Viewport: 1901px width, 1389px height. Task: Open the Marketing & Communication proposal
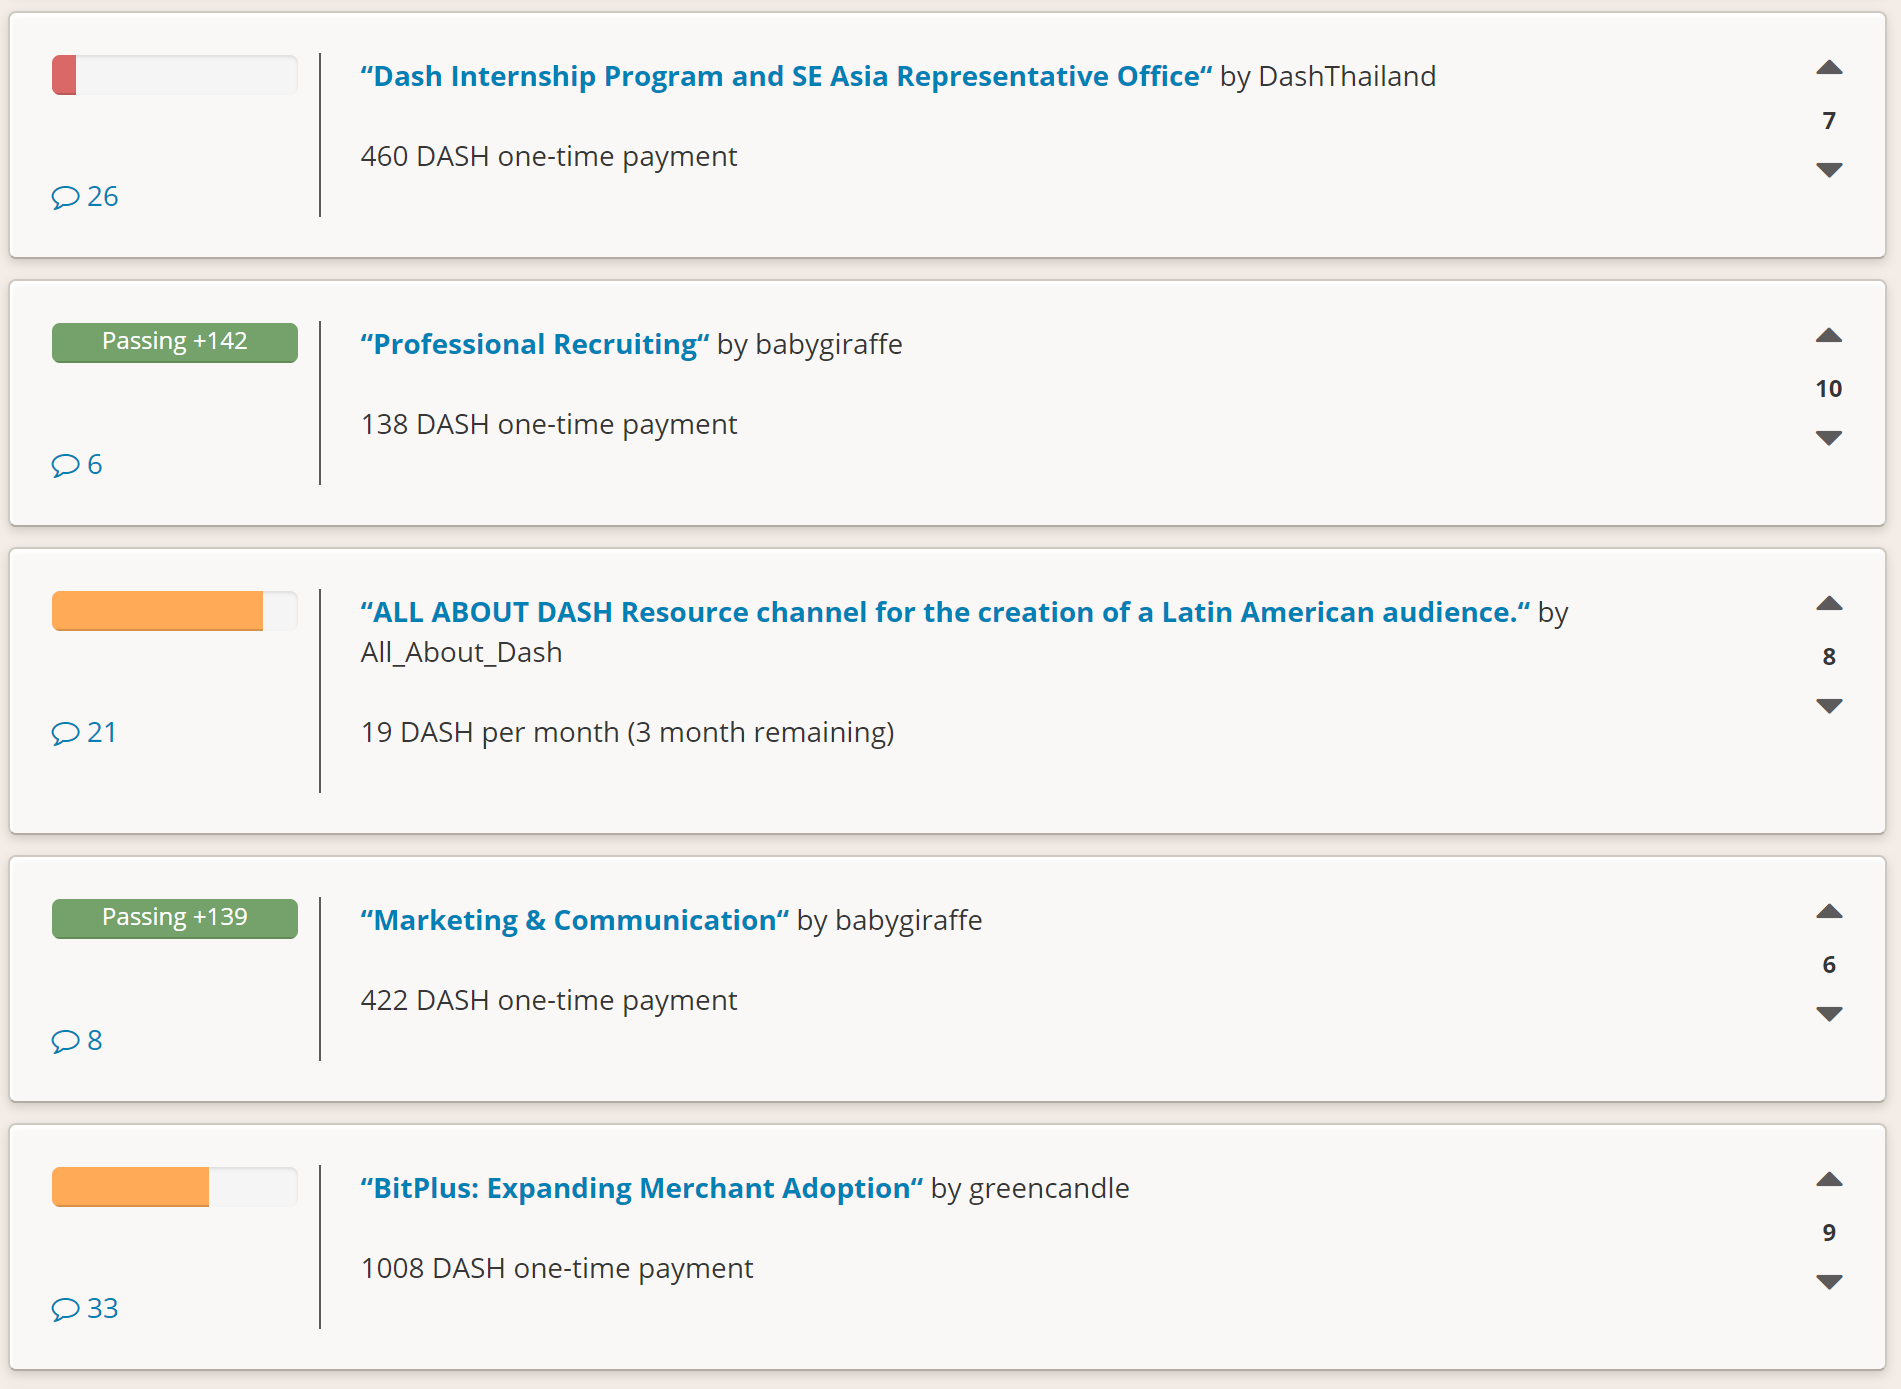[x=575, y=920]
